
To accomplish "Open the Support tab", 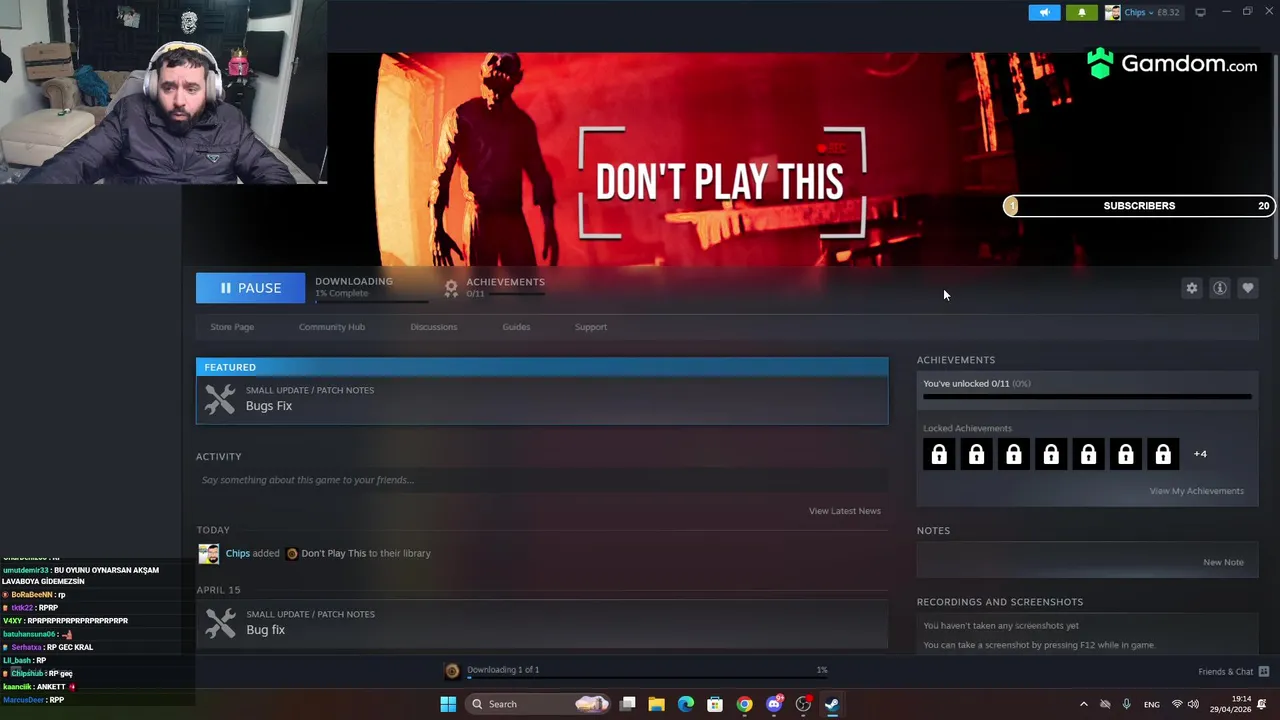I will point(590,327).
